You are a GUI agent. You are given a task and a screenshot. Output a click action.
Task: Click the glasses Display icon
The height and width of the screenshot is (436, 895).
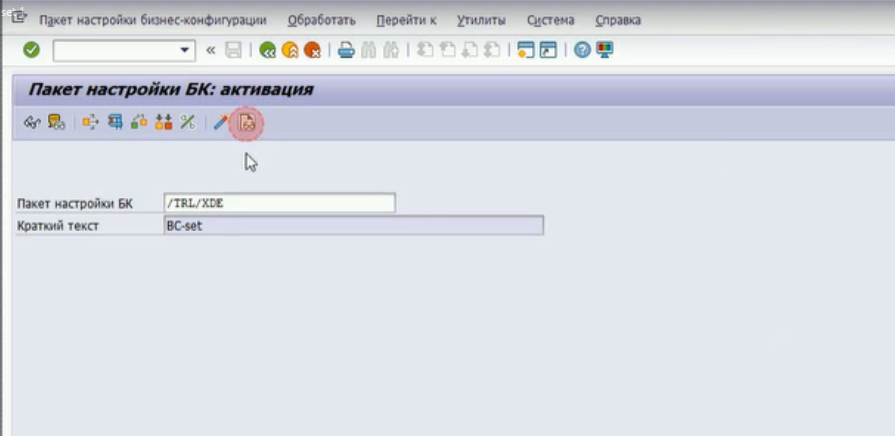coord(31,122)
